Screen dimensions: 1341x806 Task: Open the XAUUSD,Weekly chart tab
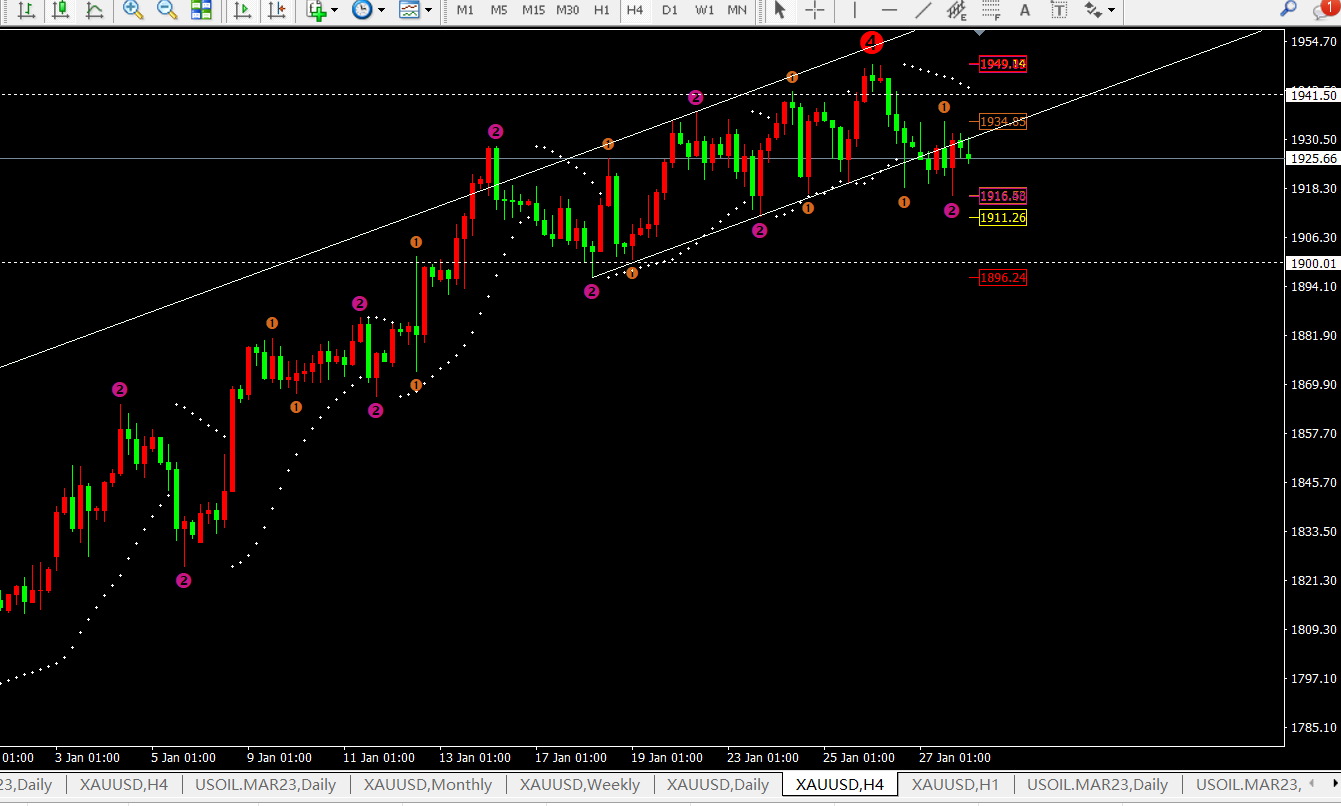[580, 785]
